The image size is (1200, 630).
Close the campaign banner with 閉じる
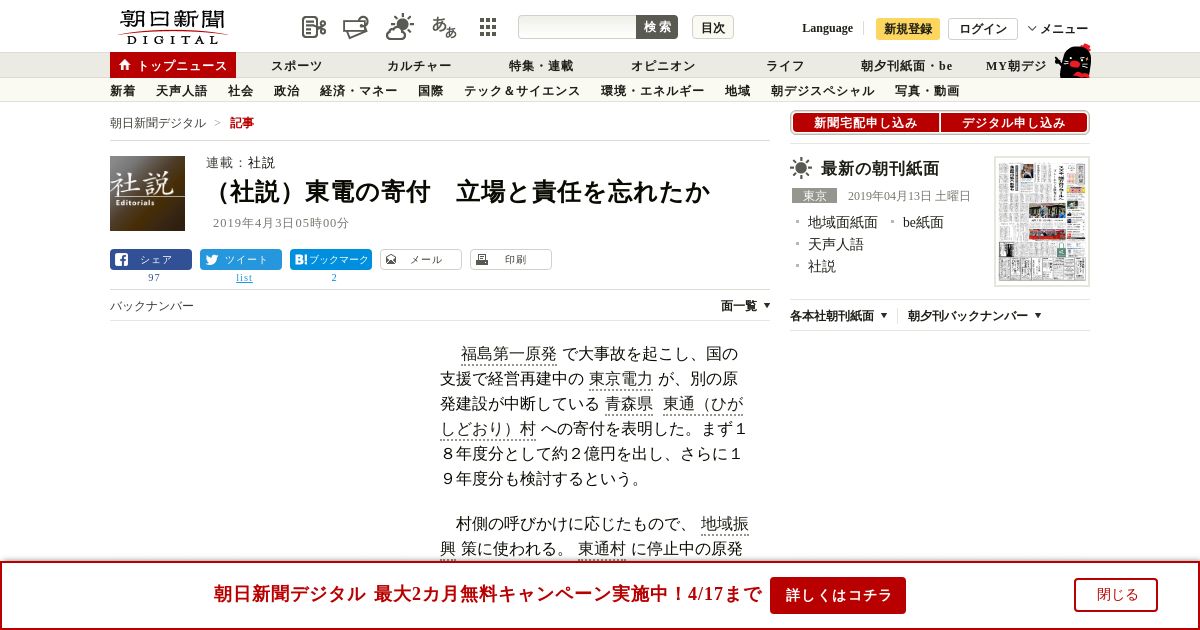1116,595
